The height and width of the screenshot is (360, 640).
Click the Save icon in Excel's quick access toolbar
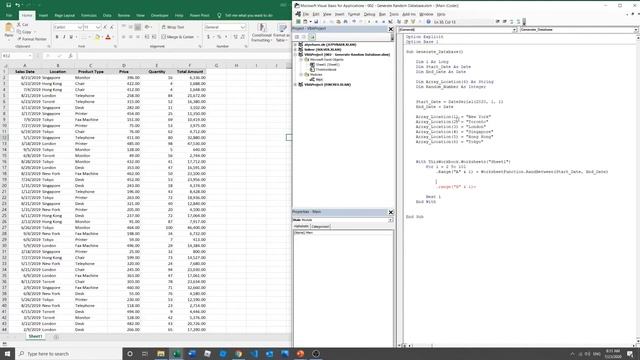9,5
